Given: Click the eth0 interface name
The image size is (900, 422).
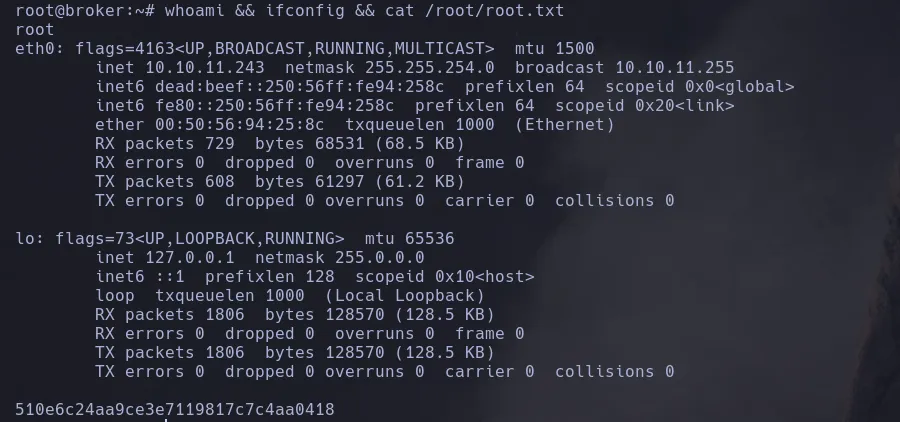Looking at the screenshot, I should click(35, 48).
